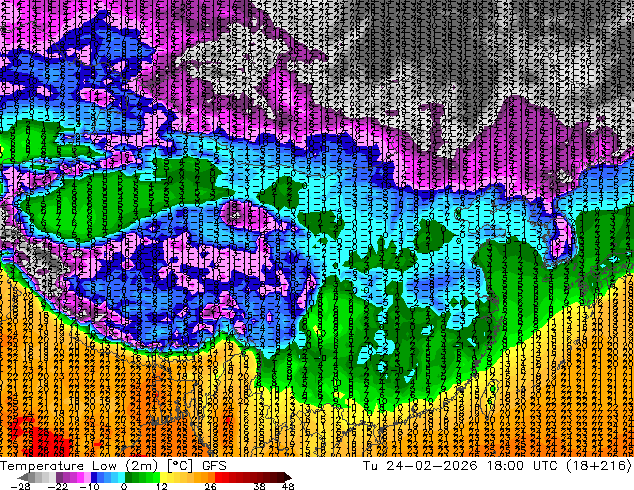The width and height of the screenshot is (634, 490).
Task: Click the 'Tu 24-02-2026' date text
Action: pyautogui.click(x=420, y=466)
